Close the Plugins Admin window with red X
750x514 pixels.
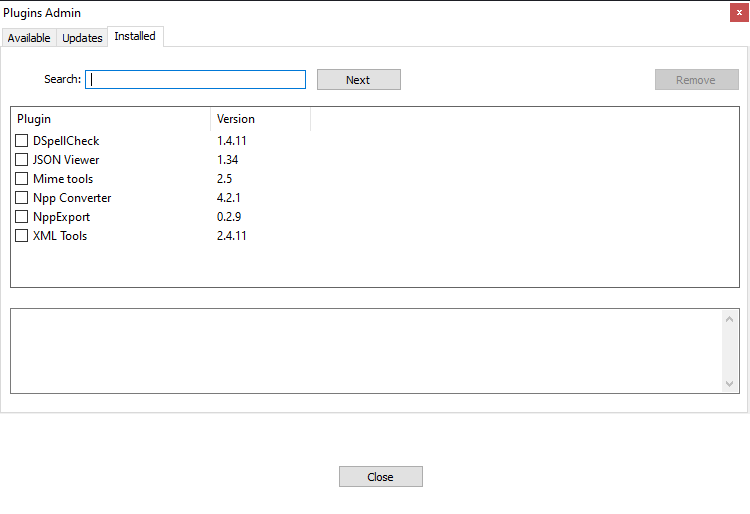tap(739, 13)
